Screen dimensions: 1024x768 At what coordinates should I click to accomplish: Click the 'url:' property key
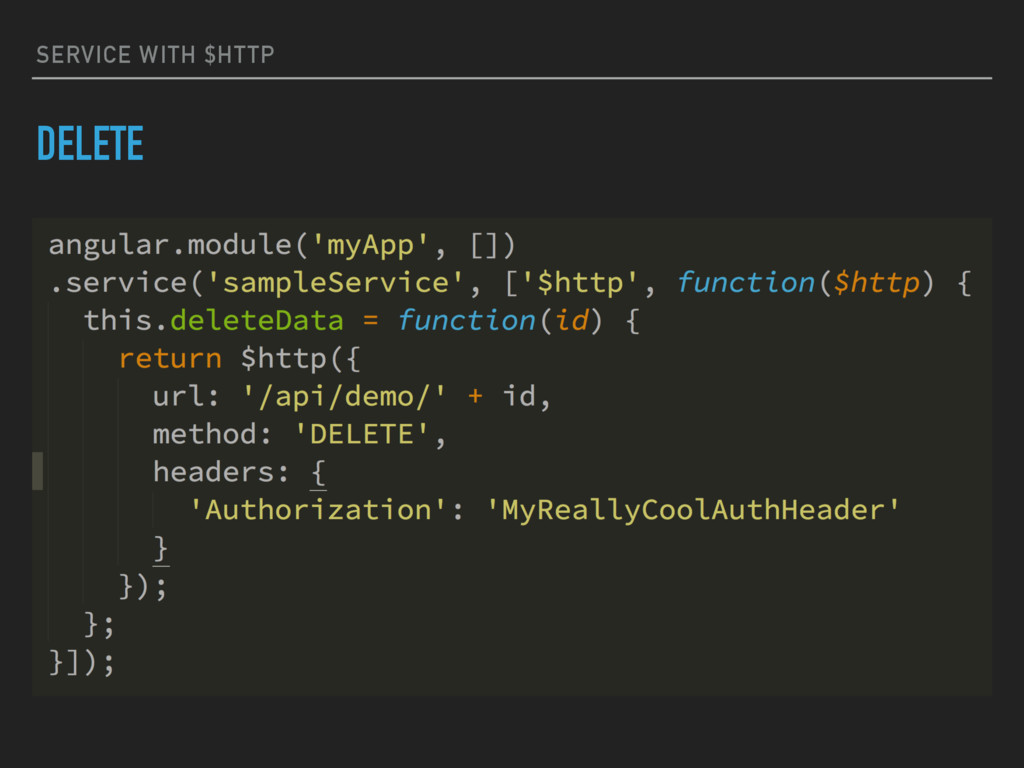[x=185, y=396]
